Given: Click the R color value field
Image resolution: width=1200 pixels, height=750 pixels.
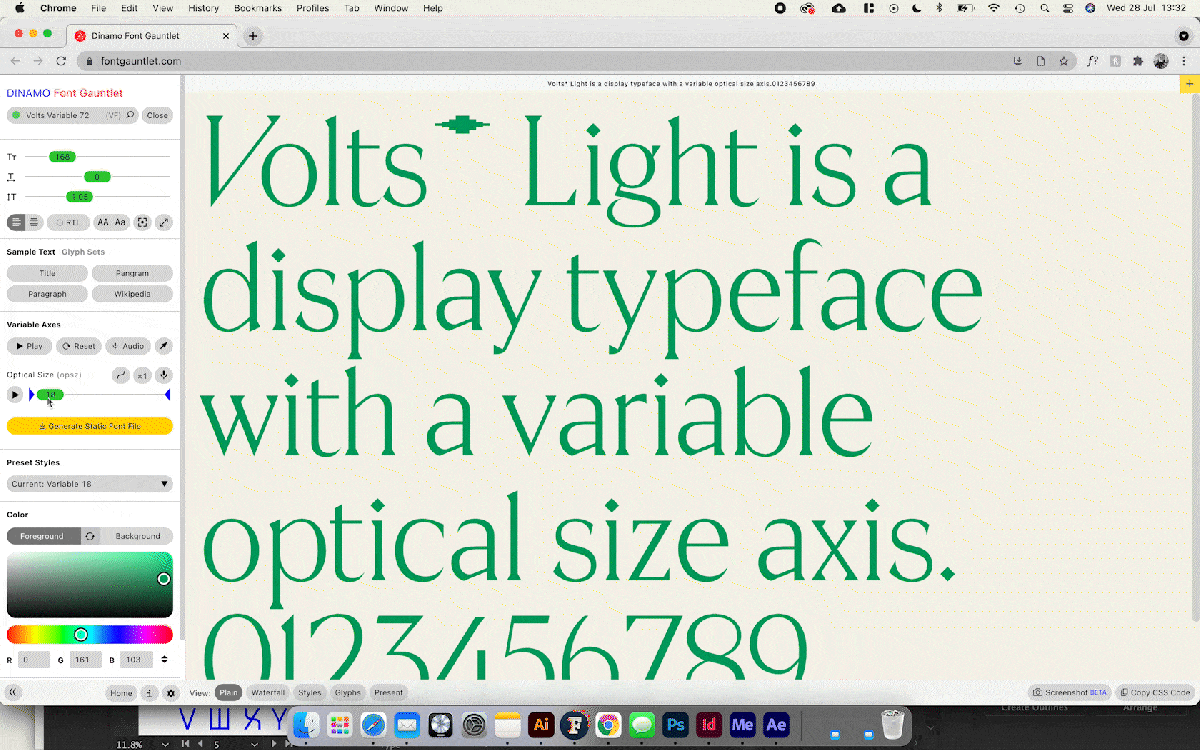Looking at the screenshot, I should 34,660.
